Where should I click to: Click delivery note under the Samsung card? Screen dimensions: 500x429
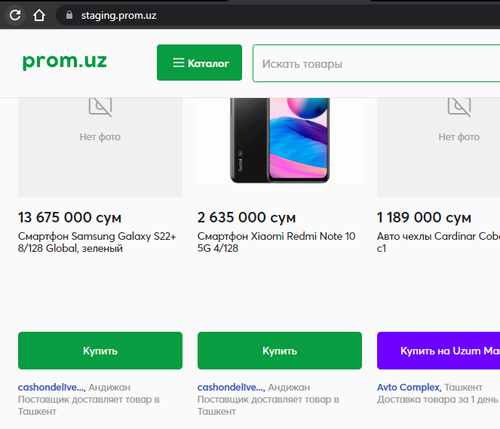pos(89,405)
